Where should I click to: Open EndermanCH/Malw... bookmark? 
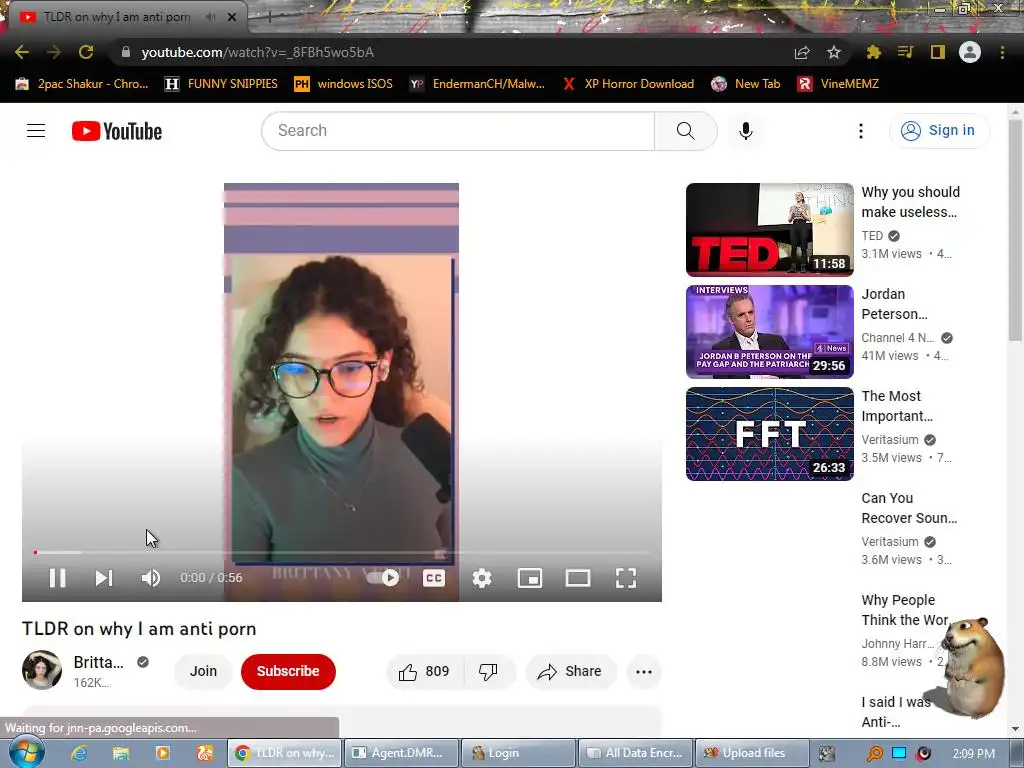477,84
